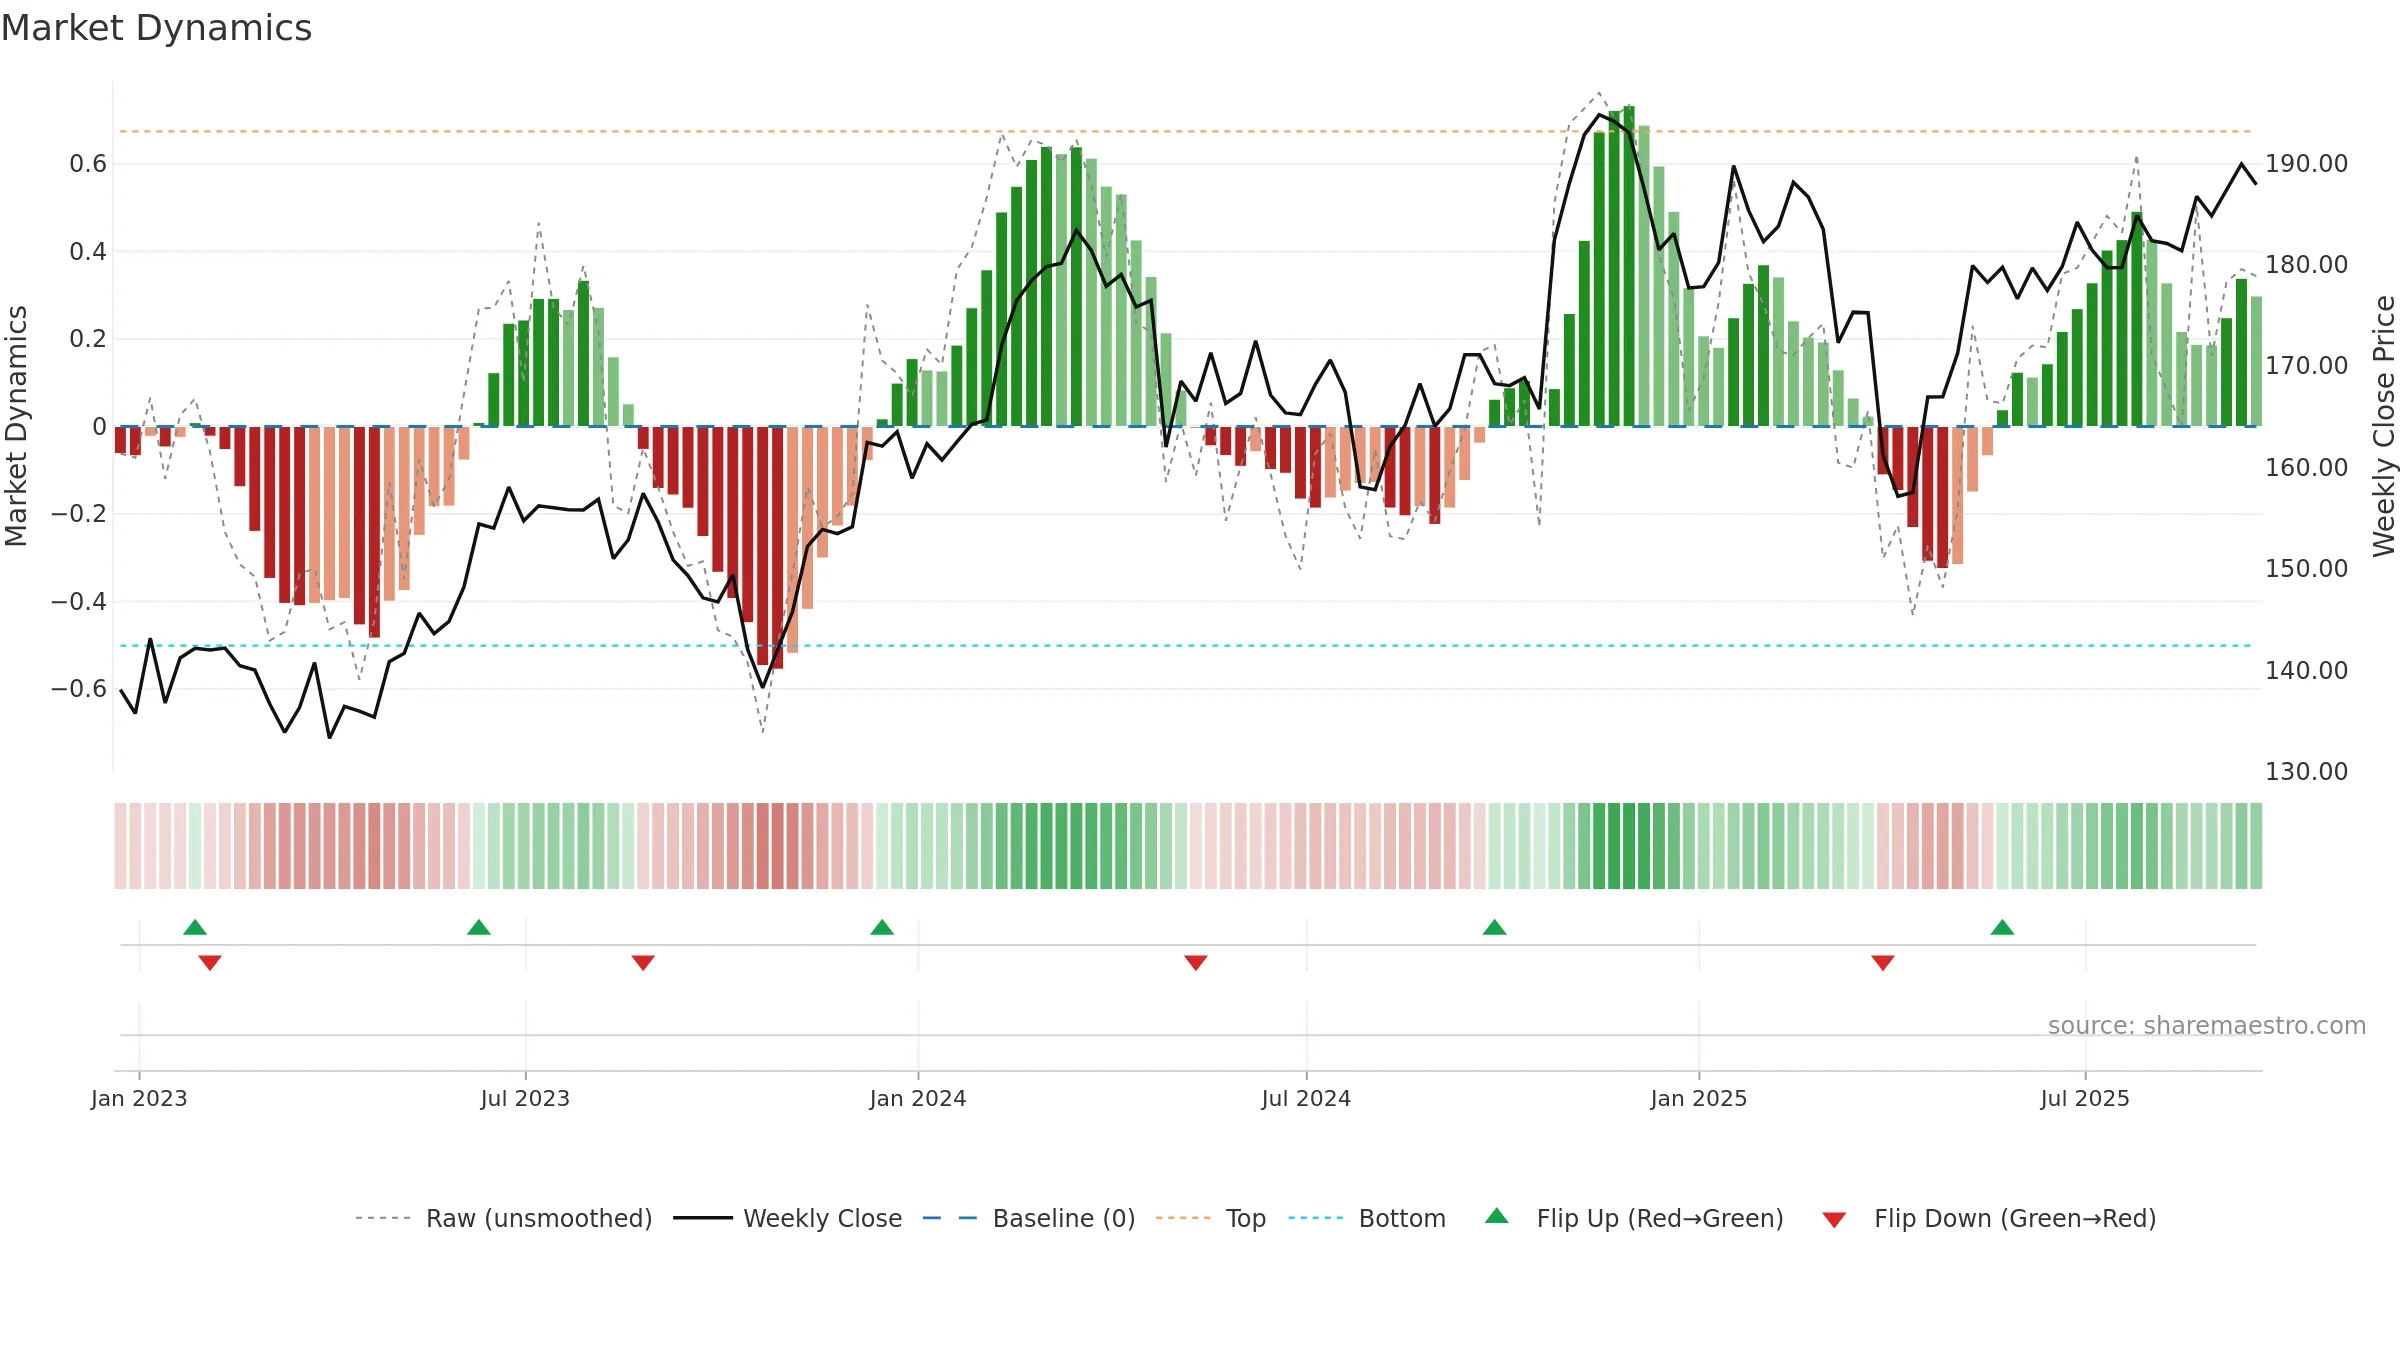Click the −0.6 left axis label
2400x1350 pixels.
click(79, 688)
